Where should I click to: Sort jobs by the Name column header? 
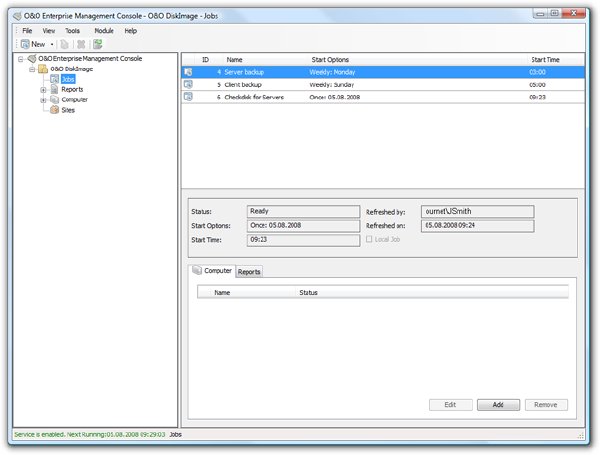point(234,60)
